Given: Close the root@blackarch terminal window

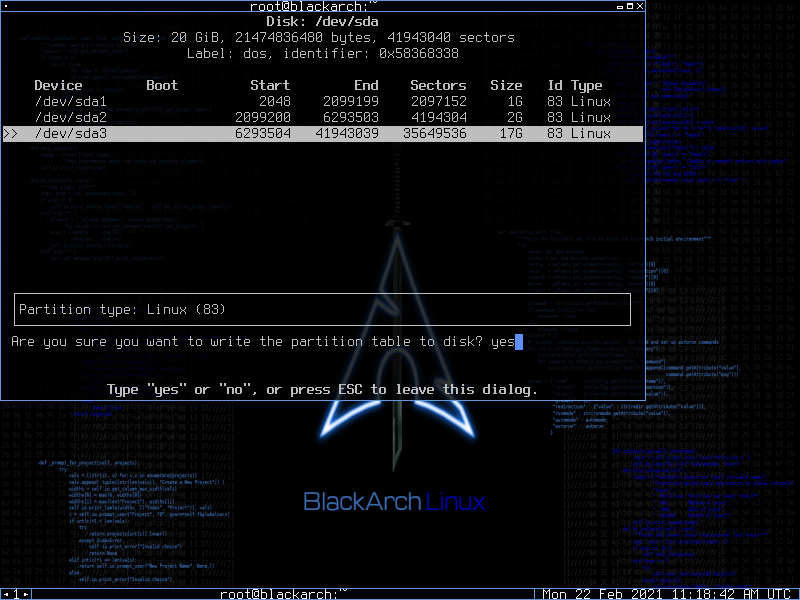Looking at the screenshot, I should [x=640, y=6].
